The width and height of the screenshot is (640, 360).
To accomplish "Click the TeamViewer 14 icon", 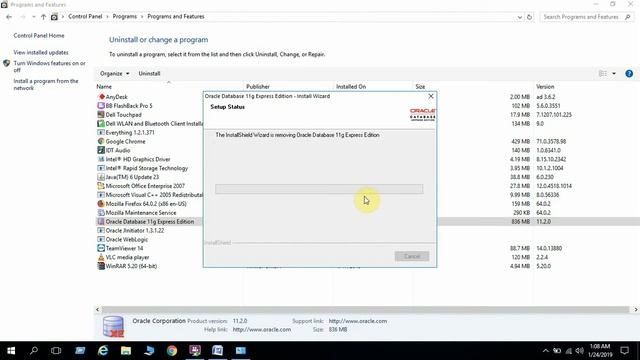I will tap(101, 248).
